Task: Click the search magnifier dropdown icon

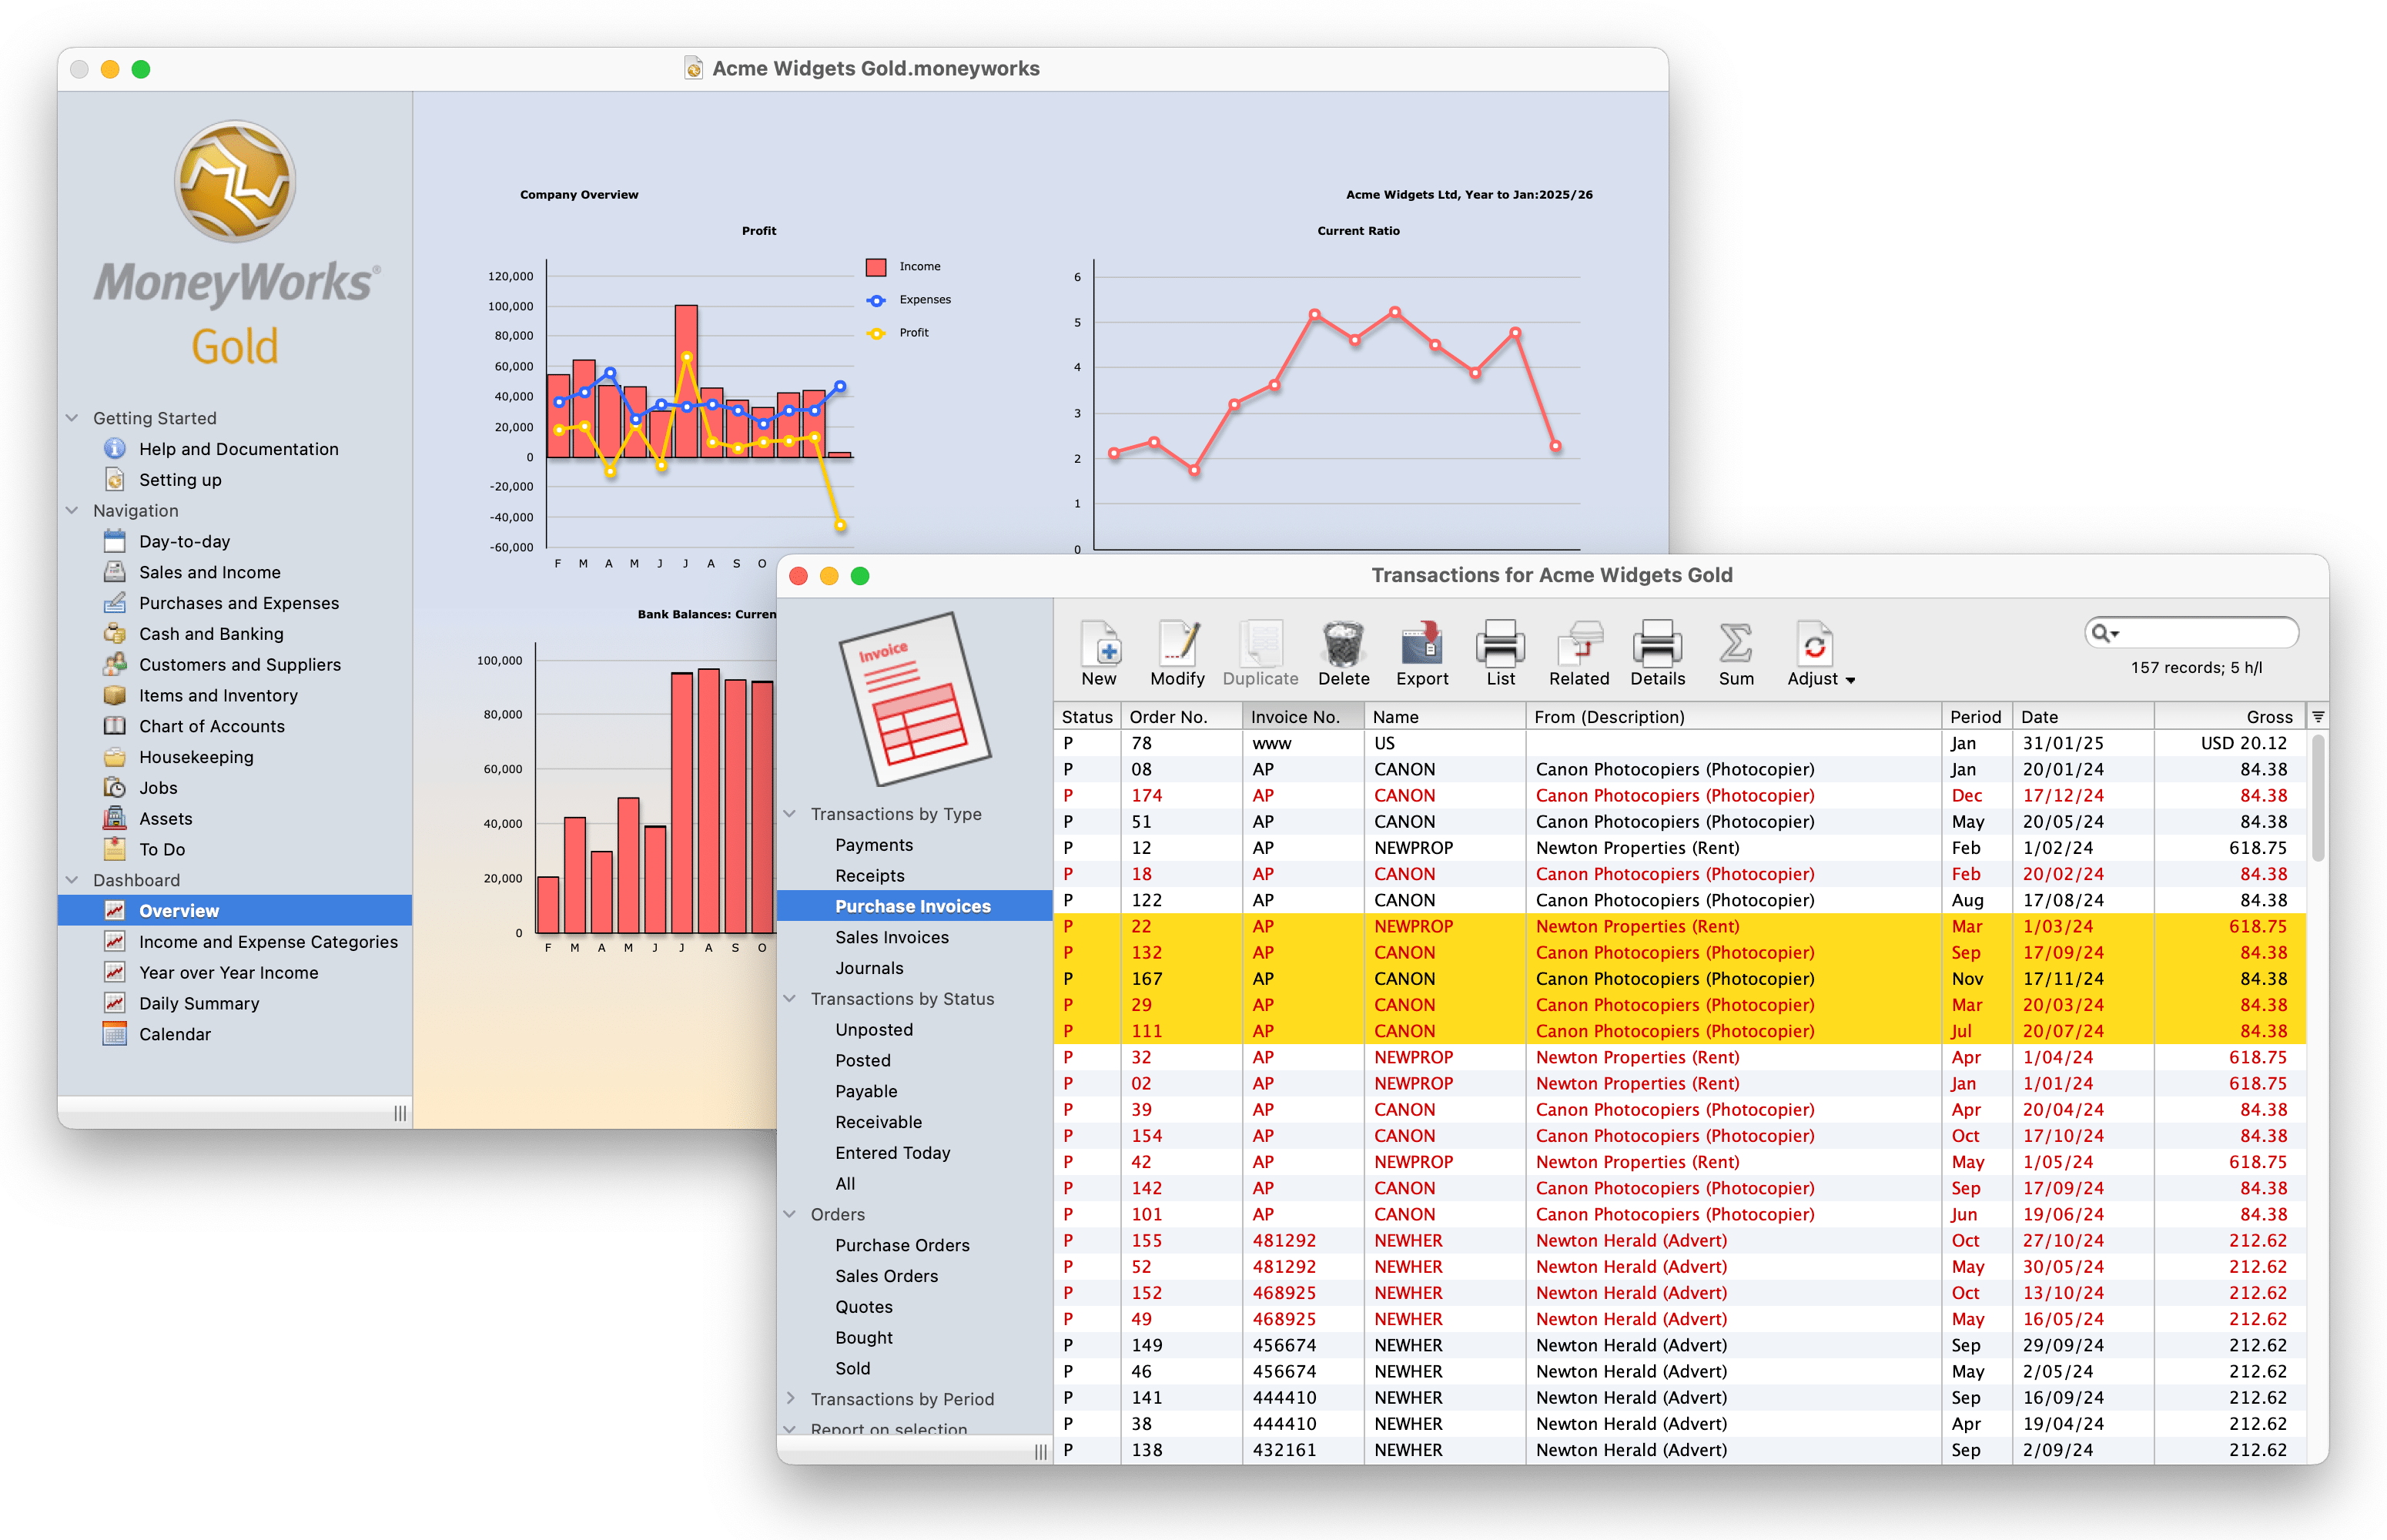Action: (x=2105, y=632)
